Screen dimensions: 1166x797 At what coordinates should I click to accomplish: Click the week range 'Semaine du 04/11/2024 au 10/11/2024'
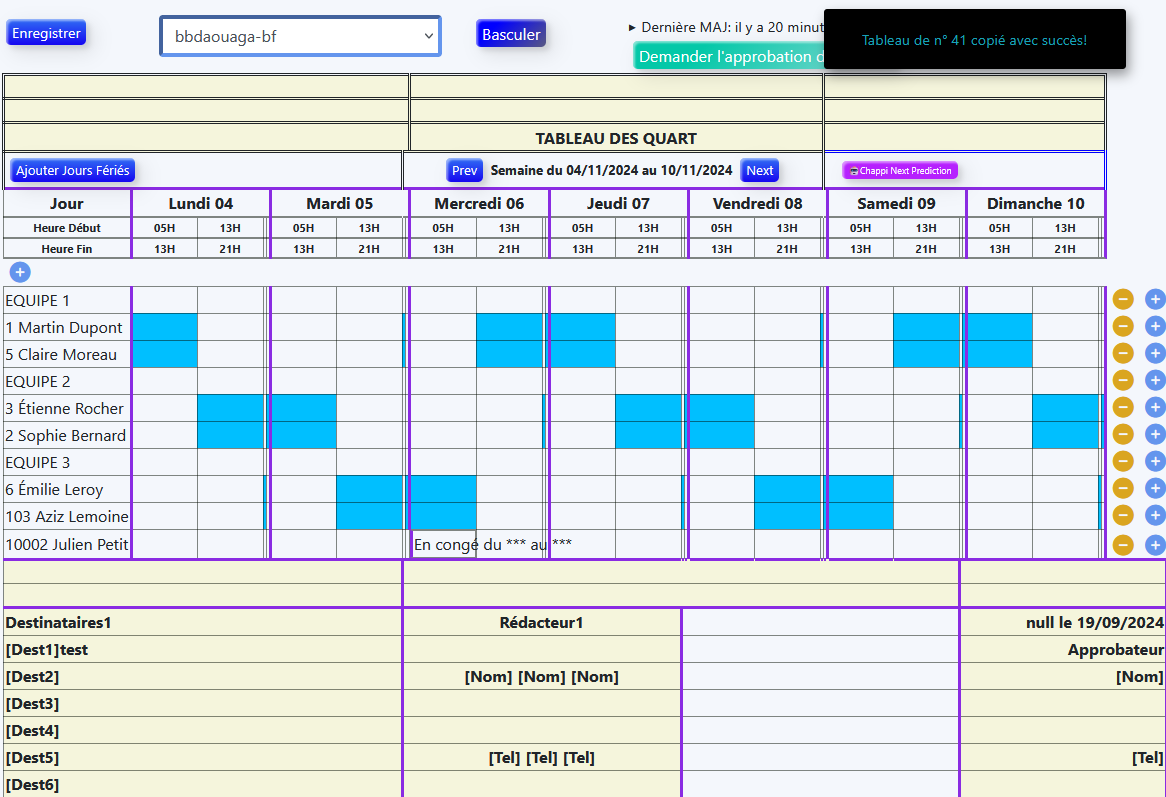(x=611, y=170)
